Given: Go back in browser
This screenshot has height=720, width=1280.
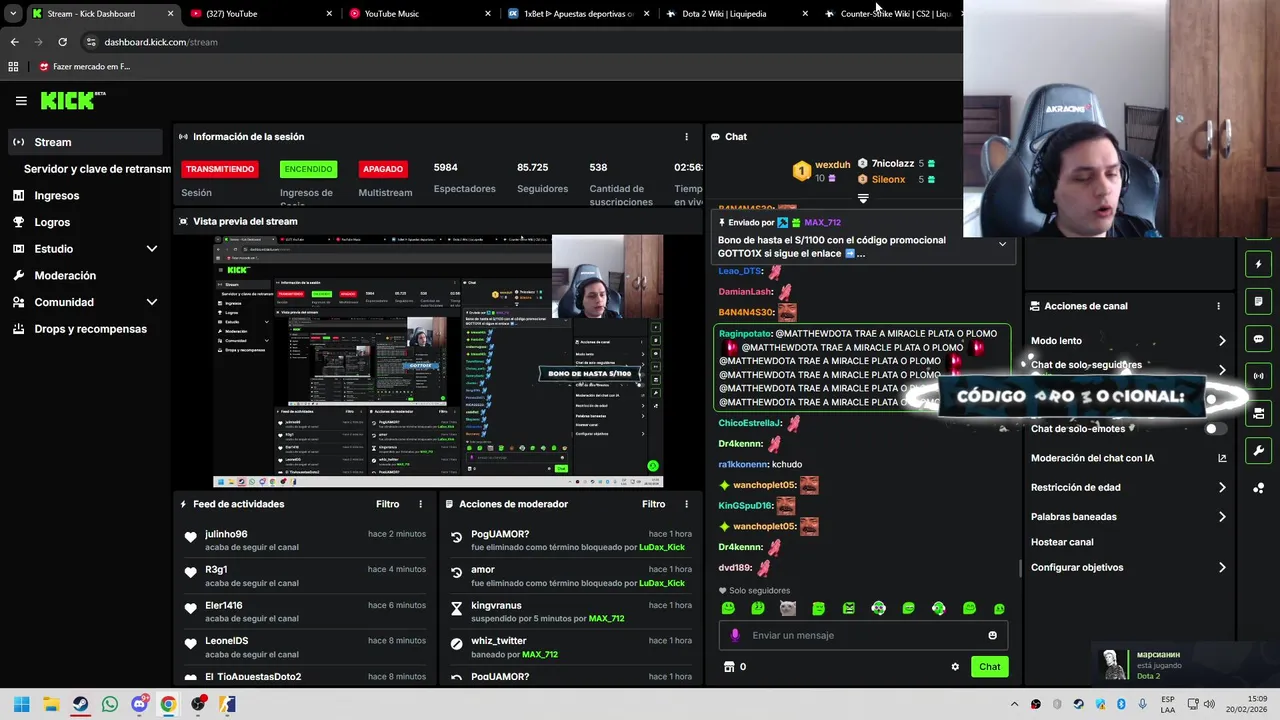Looking at the screenshot, I should point(14,42).
